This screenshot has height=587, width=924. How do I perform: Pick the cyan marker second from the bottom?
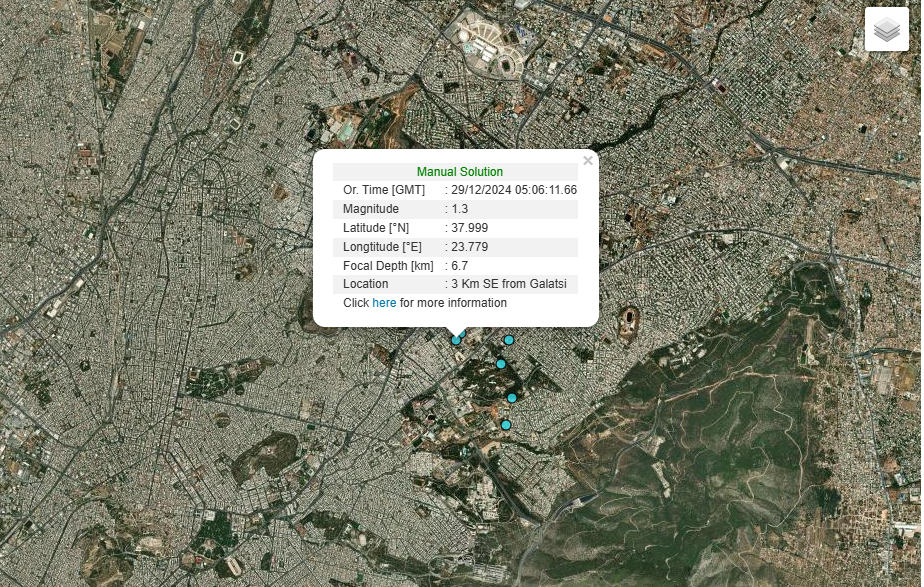click(x=512, y=398)
